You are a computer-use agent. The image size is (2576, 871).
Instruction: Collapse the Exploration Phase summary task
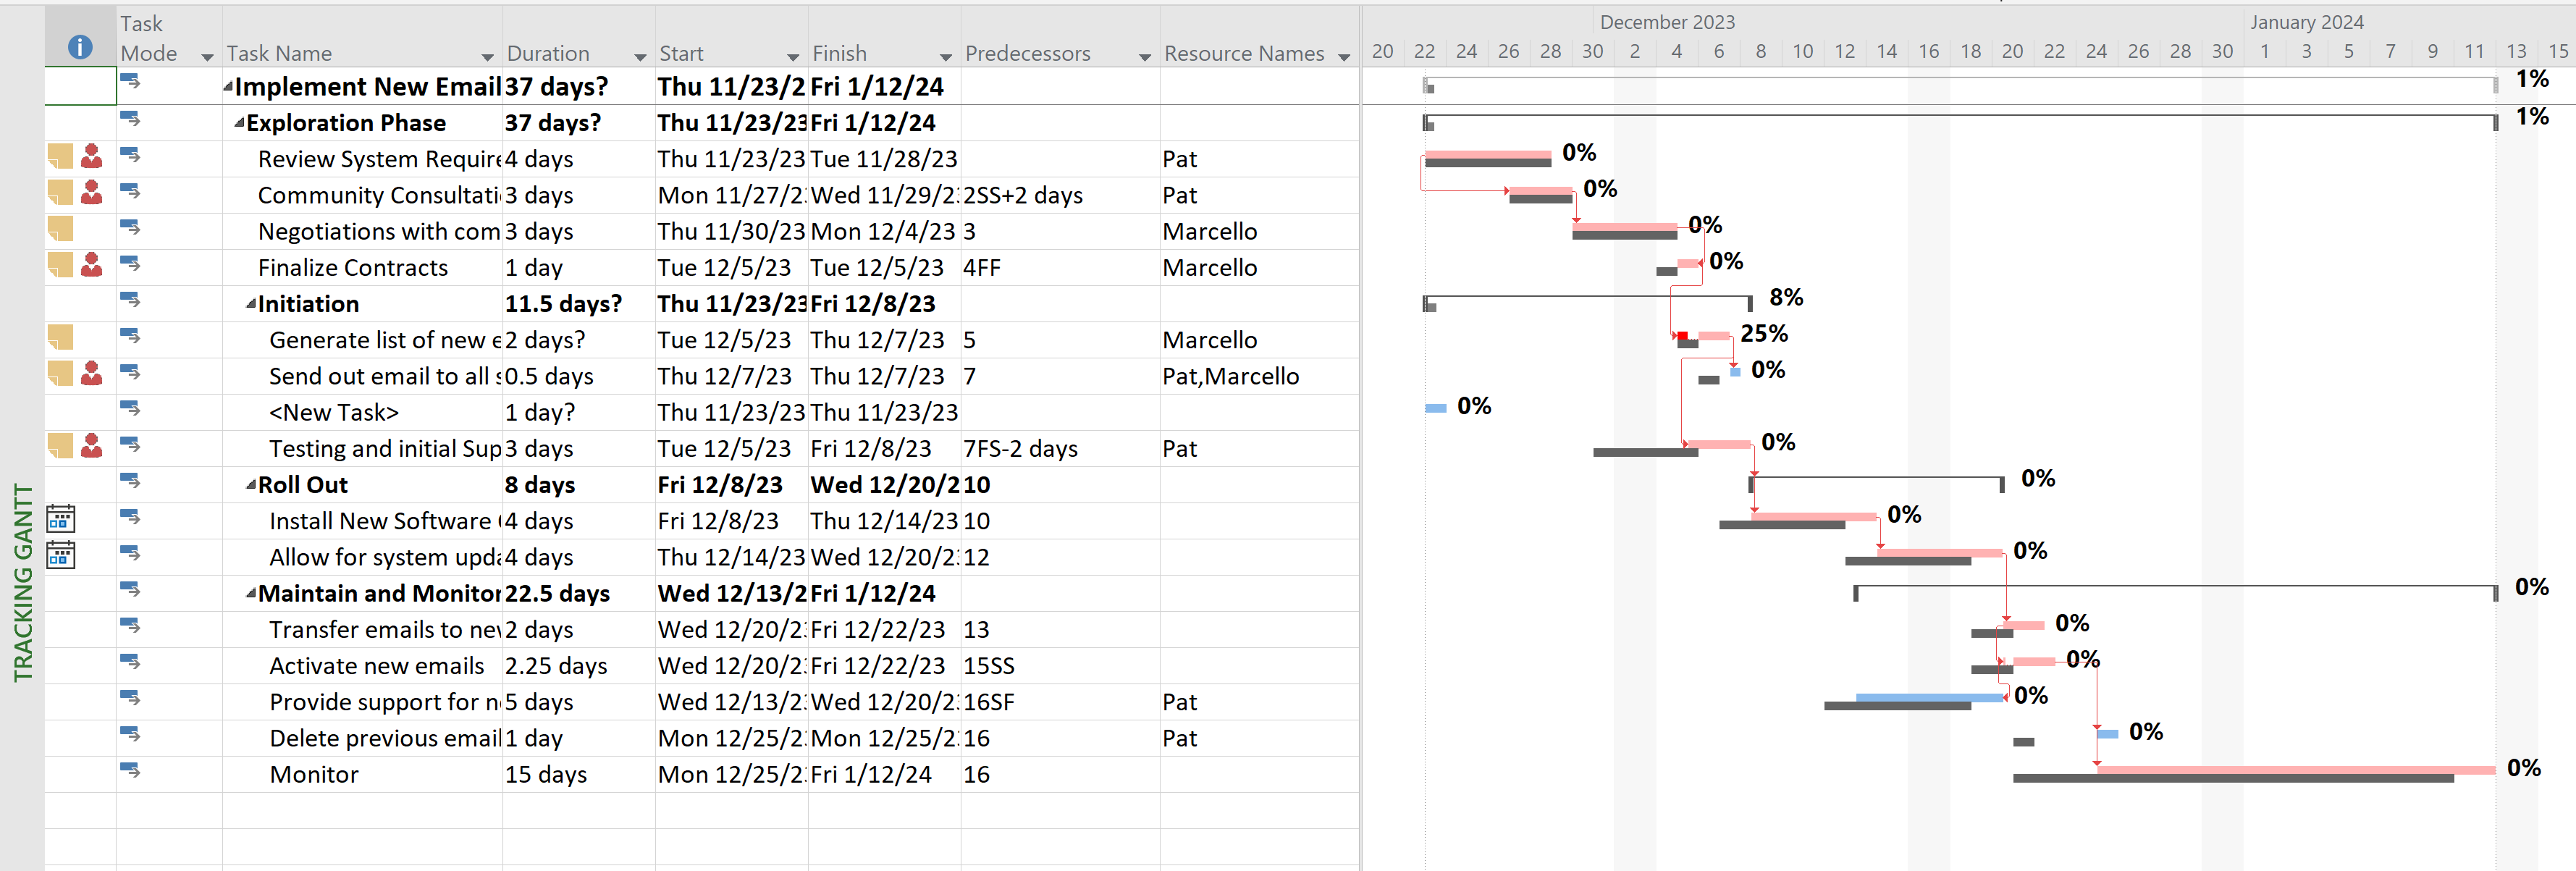tap(239, 123)
